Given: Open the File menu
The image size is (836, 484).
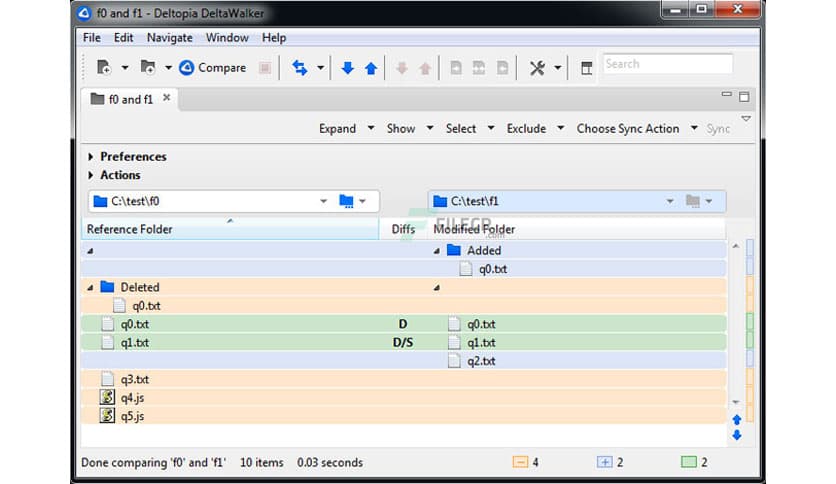Looking at the screenshot, I should tap(91, 38).
